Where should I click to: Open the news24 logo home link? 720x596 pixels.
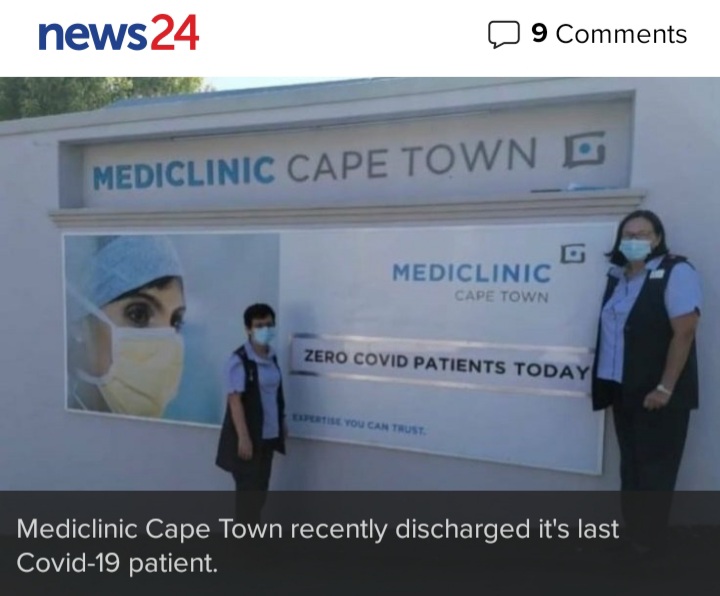tap(118, 33)
